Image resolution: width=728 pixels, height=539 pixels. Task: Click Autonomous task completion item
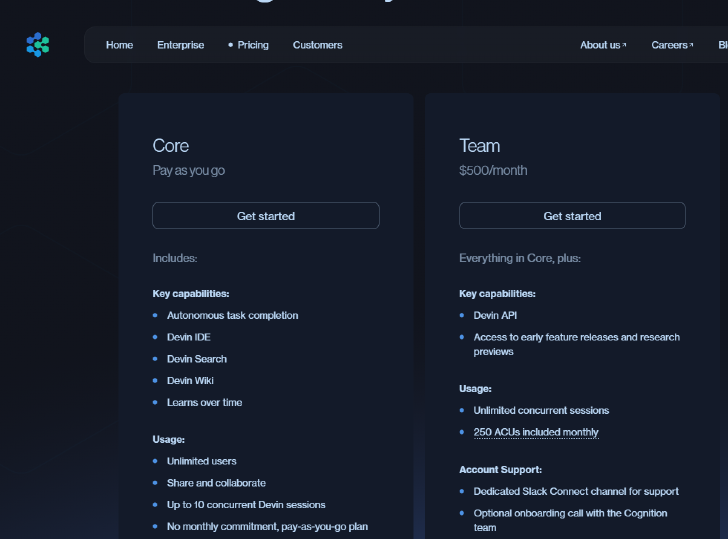[233, 315]
